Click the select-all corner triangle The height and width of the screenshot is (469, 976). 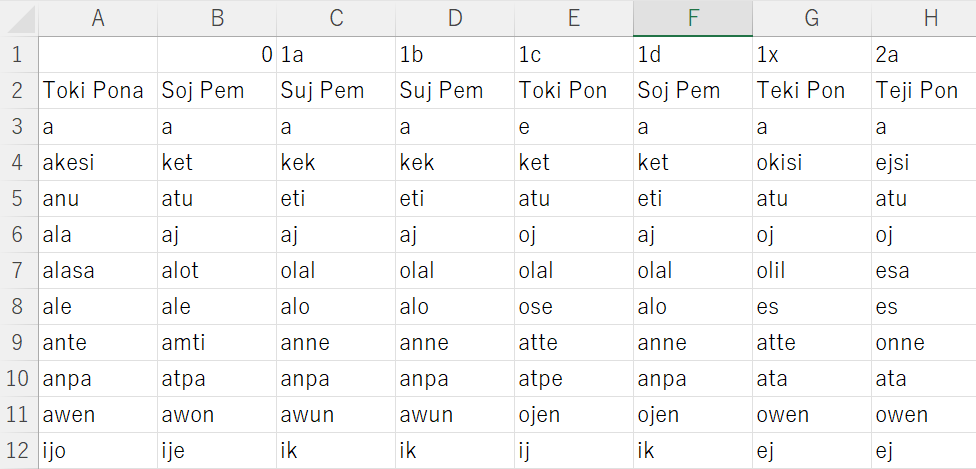coord(20,18)
